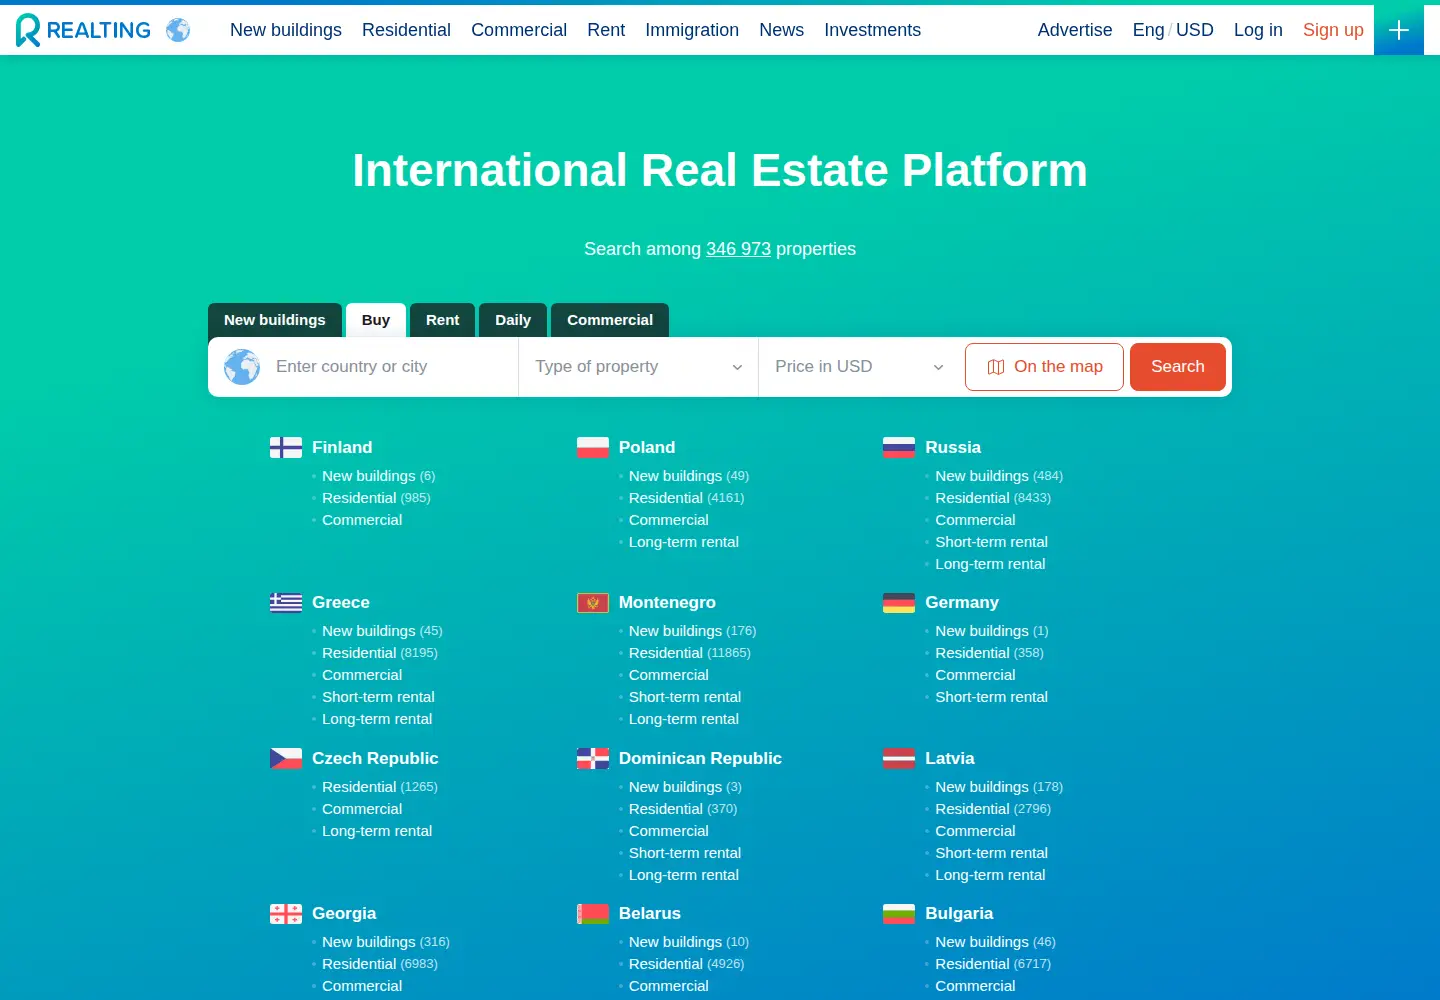Open Rent in top navigation

[606, 30]
